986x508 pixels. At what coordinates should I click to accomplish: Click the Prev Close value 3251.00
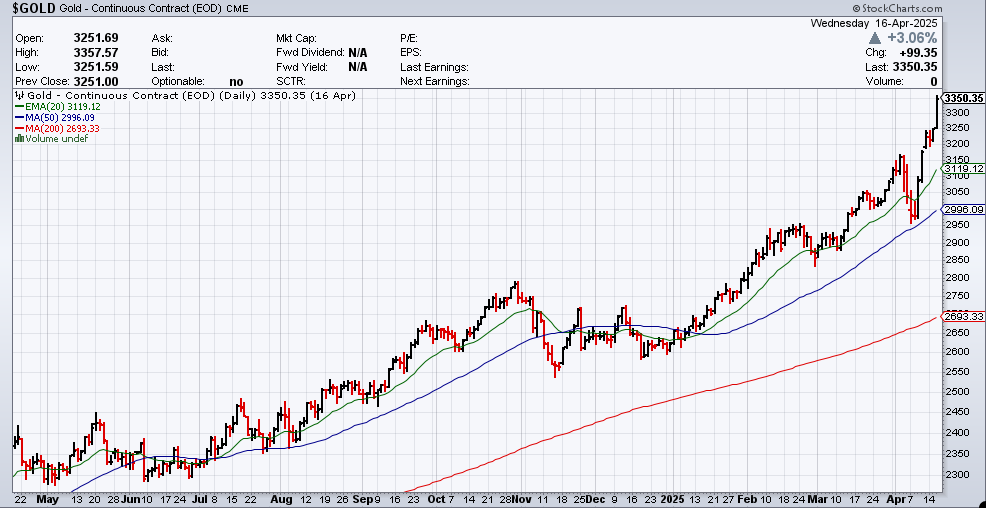point(96,81)
